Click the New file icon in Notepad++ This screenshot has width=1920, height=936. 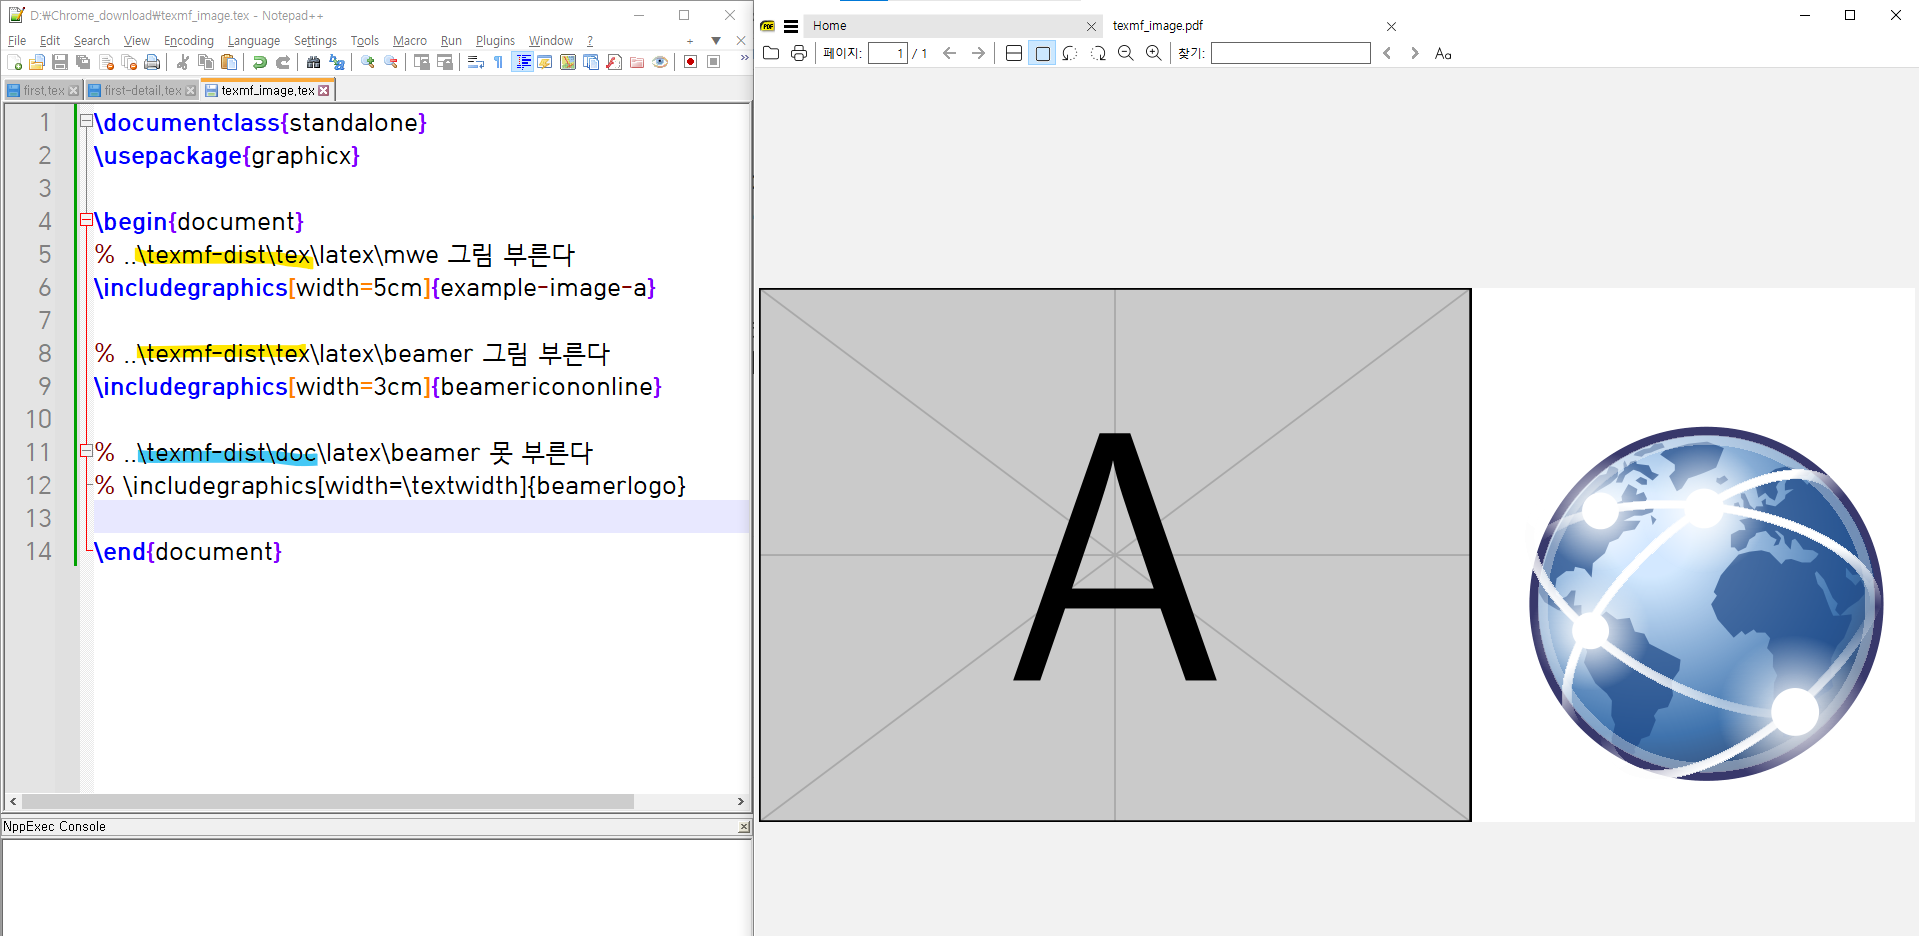[14, 62]
